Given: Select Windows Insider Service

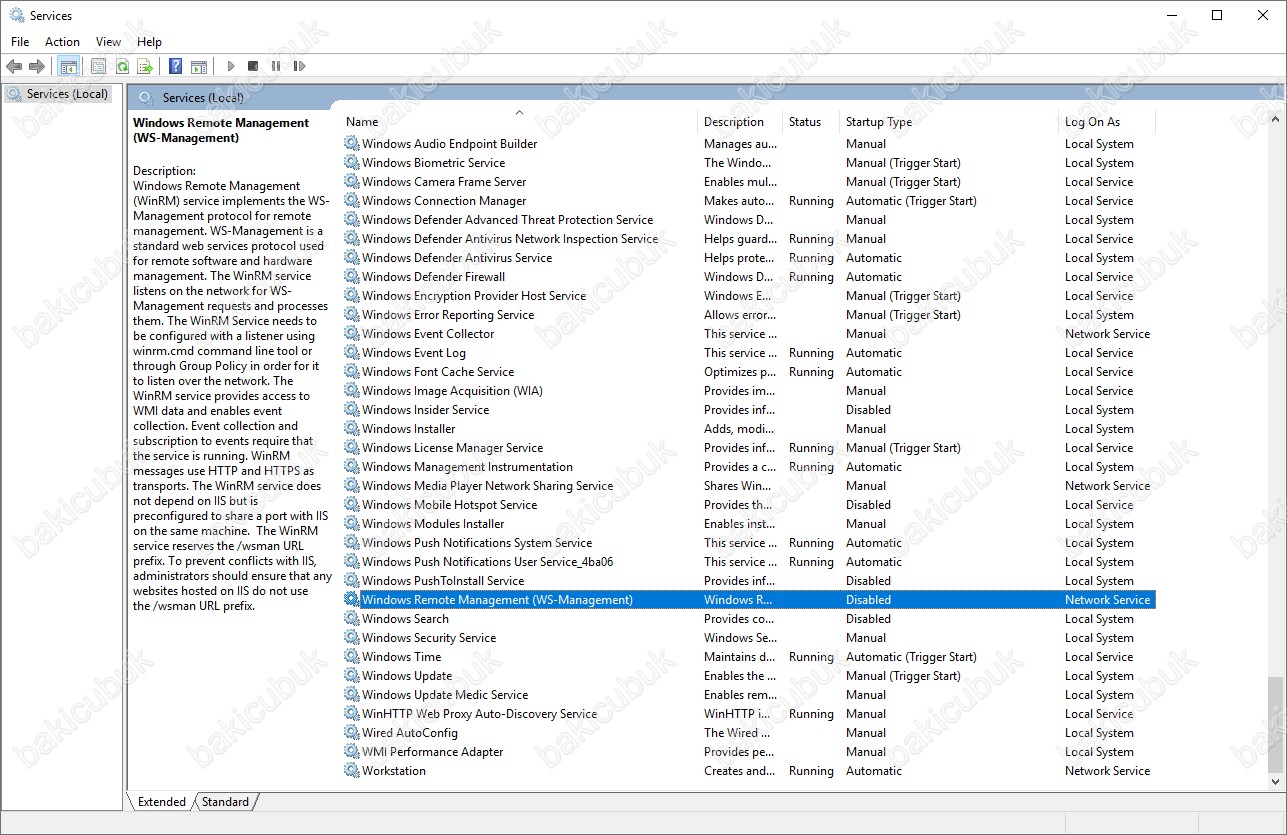Looking at the screenshot, I should [749, 410].
